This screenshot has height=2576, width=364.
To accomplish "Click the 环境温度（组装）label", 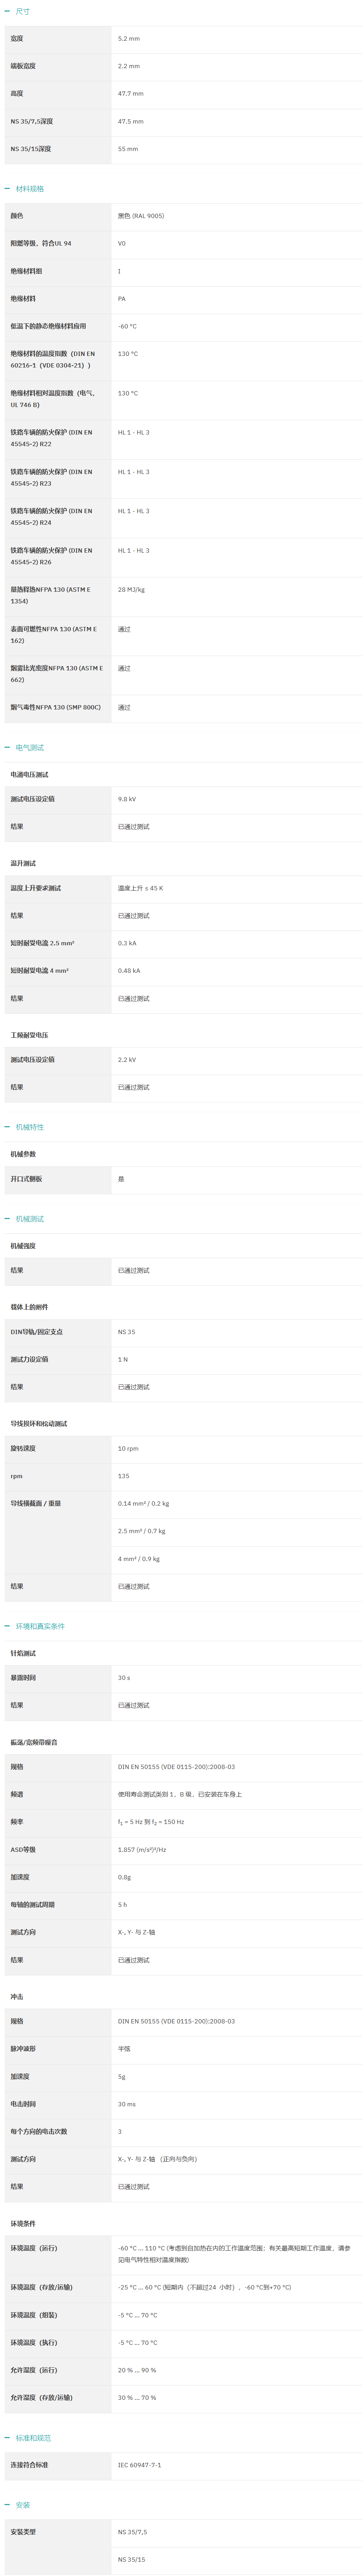I will [35, 2315].
